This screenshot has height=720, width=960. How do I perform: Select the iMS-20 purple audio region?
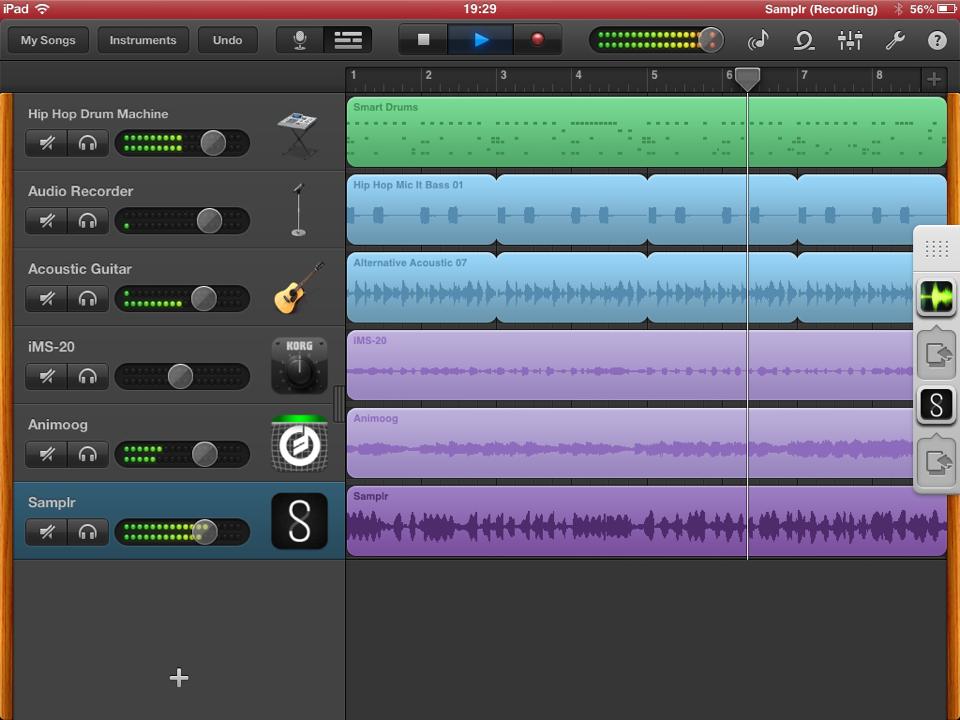(x=630, y=365)
